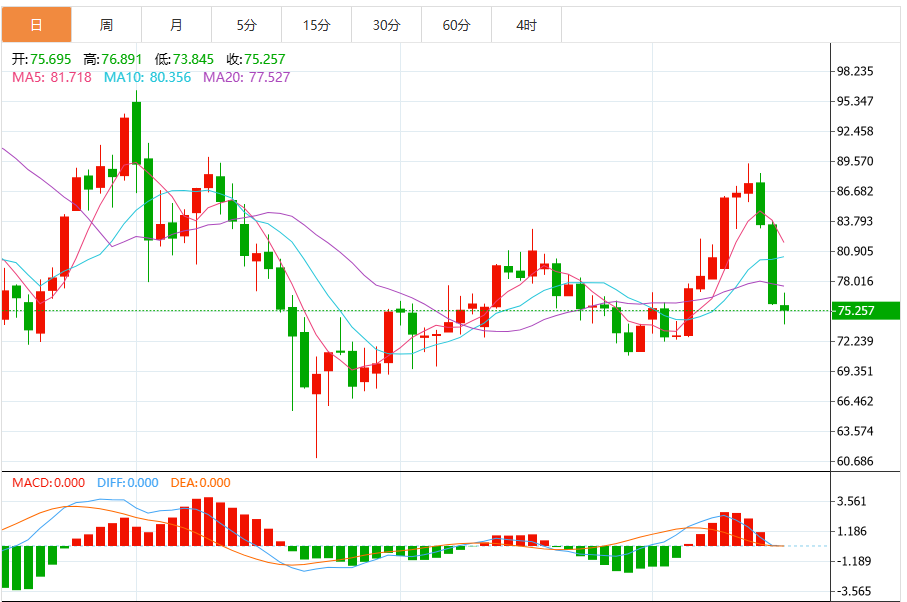The image size is (907, 602).
Task: Click the MA20 indicator label
Action: pyautogui.click(x=246, y=77)
